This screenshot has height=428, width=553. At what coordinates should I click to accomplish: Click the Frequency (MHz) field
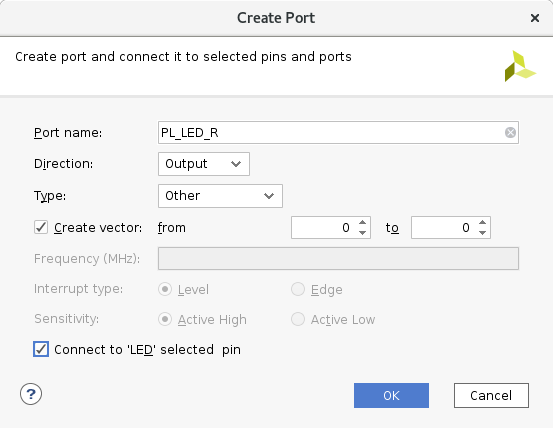point(338,258)
